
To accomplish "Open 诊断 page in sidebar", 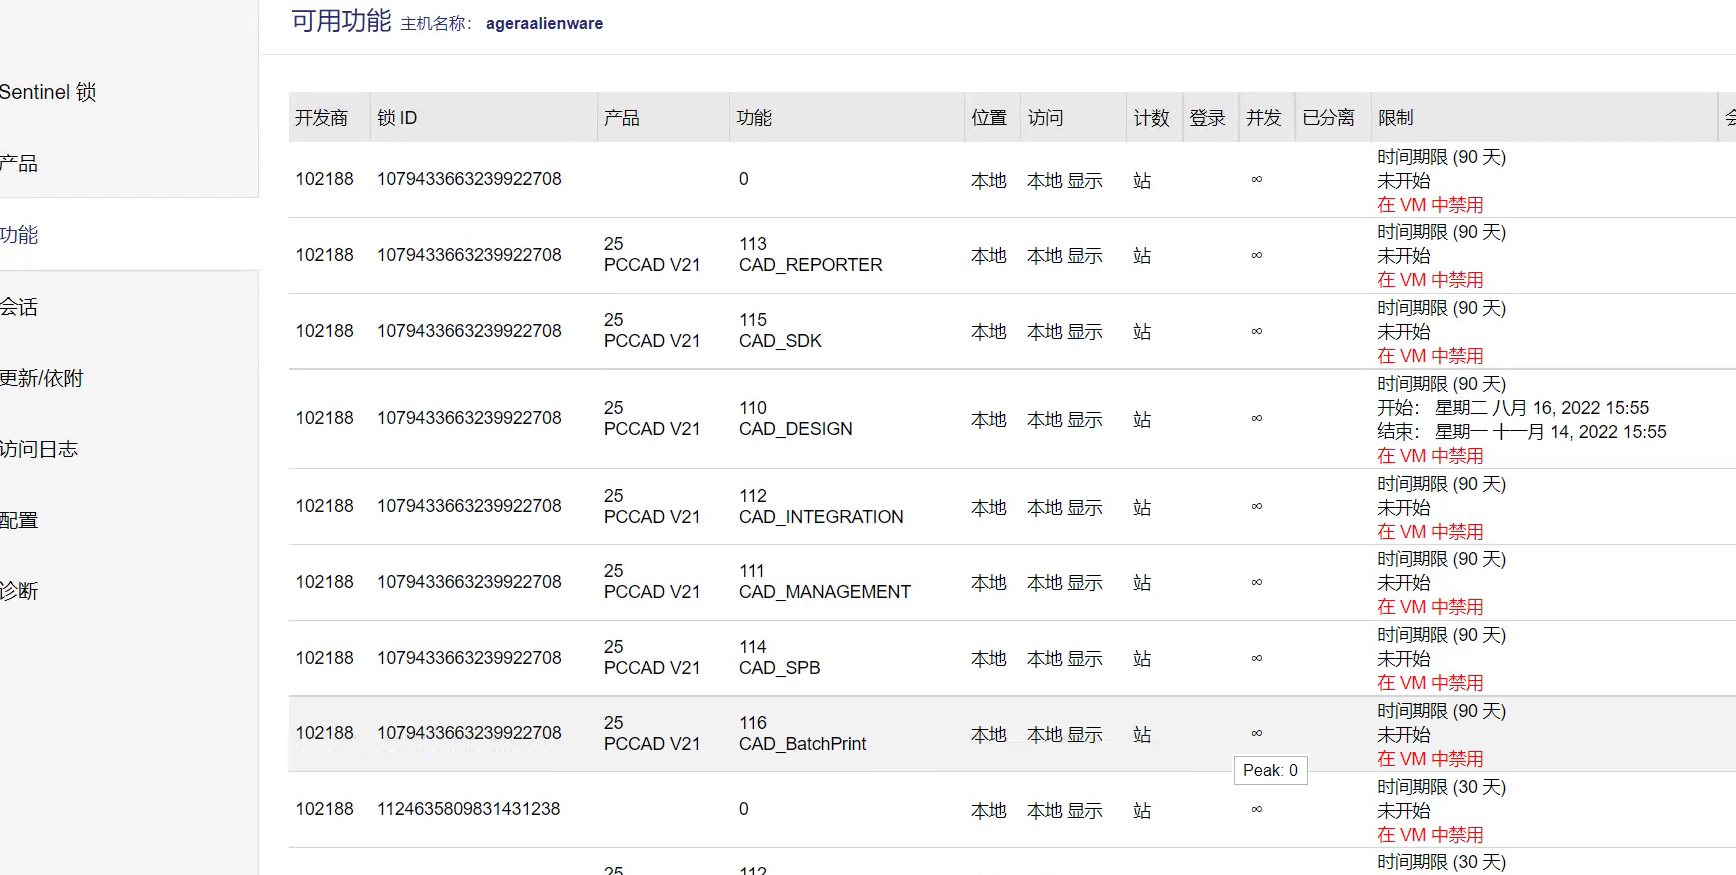I will click(x=19, y=592).
